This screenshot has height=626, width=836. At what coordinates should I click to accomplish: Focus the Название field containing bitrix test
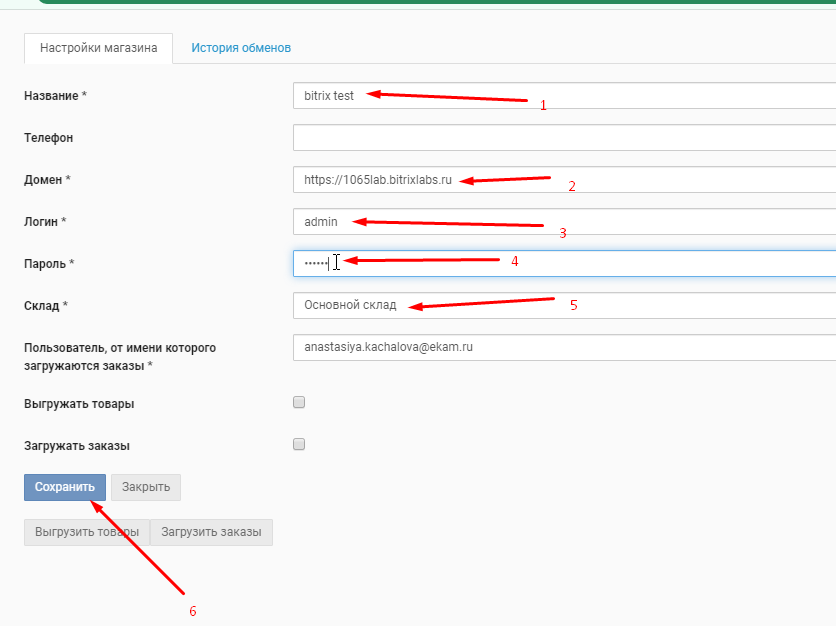[564, 95]
